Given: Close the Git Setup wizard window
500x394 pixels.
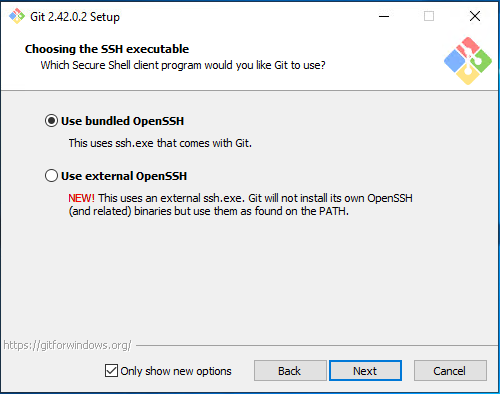Looking at the screenshot, I should (x=475, y=16).
